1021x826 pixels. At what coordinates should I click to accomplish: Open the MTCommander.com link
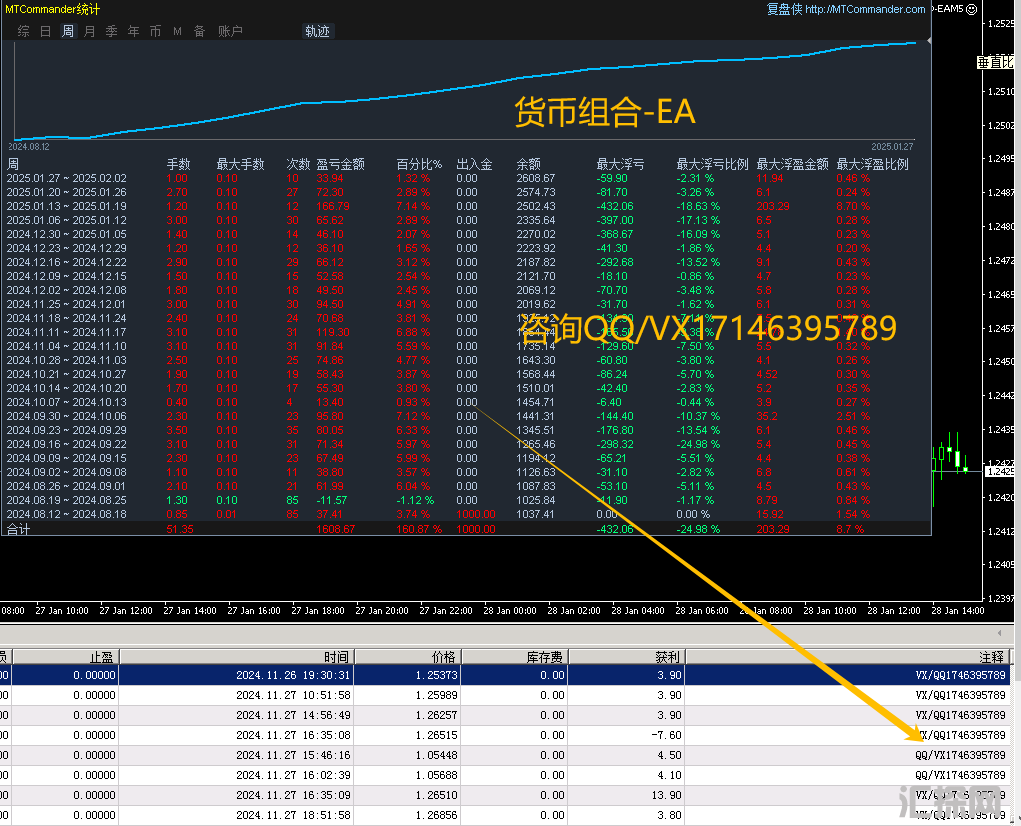pyautogui.click(x=865, y=9)
